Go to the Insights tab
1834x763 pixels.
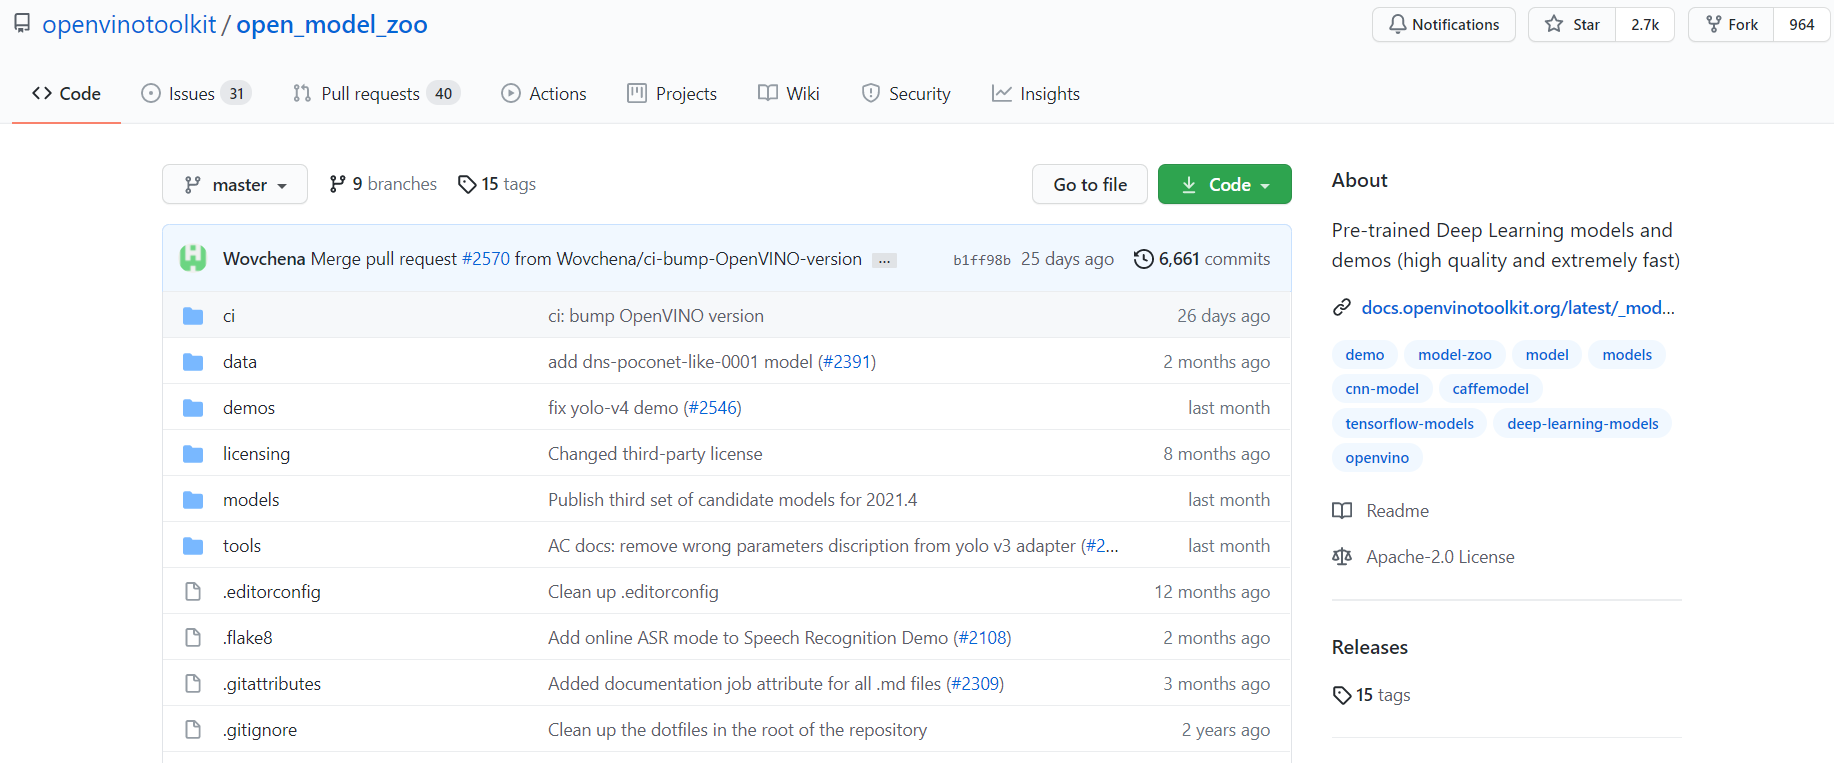click(x=1036, y=94)
